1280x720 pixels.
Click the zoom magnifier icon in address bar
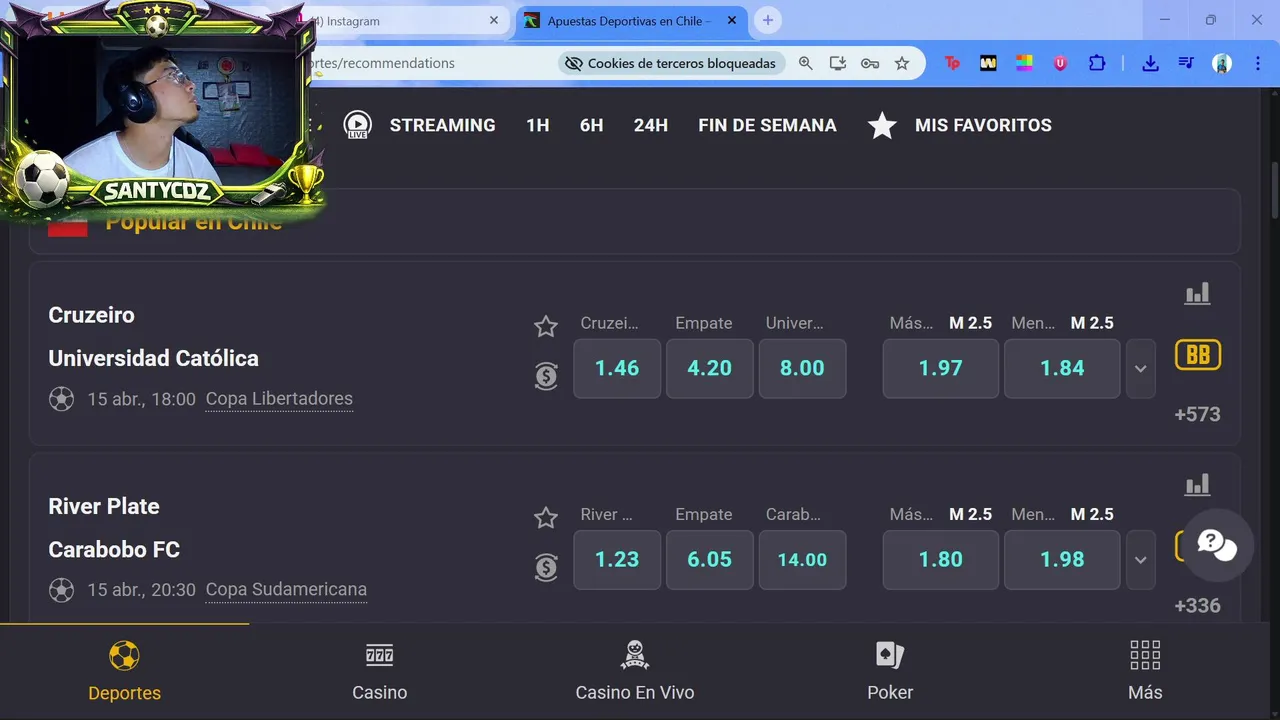(x=805, y=63)
